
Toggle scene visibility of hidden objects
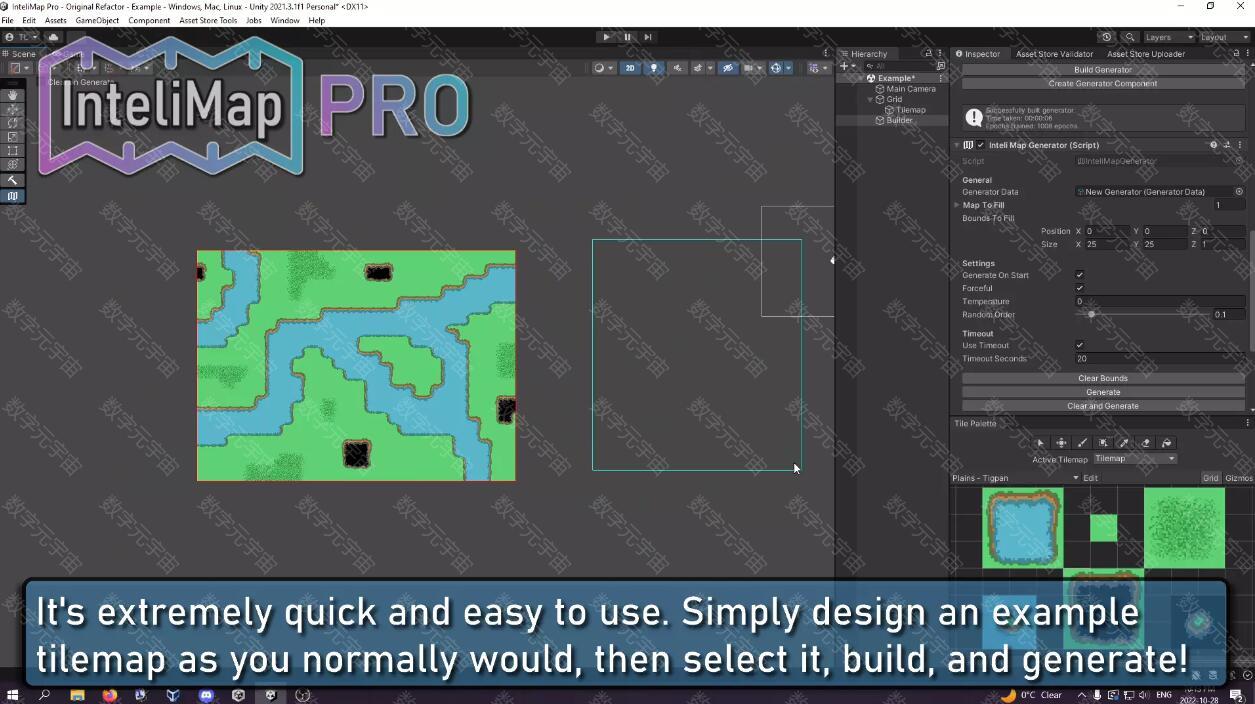coord(728,68)
